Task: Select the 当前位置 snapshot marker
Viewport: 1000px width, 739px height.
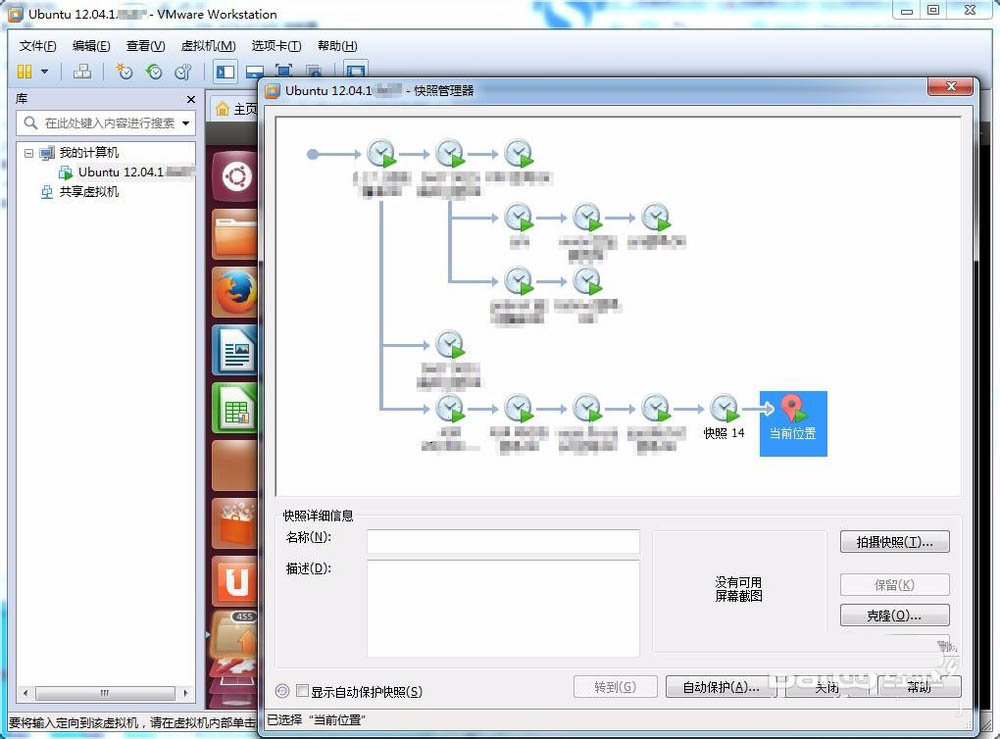Action: (793, 423)
